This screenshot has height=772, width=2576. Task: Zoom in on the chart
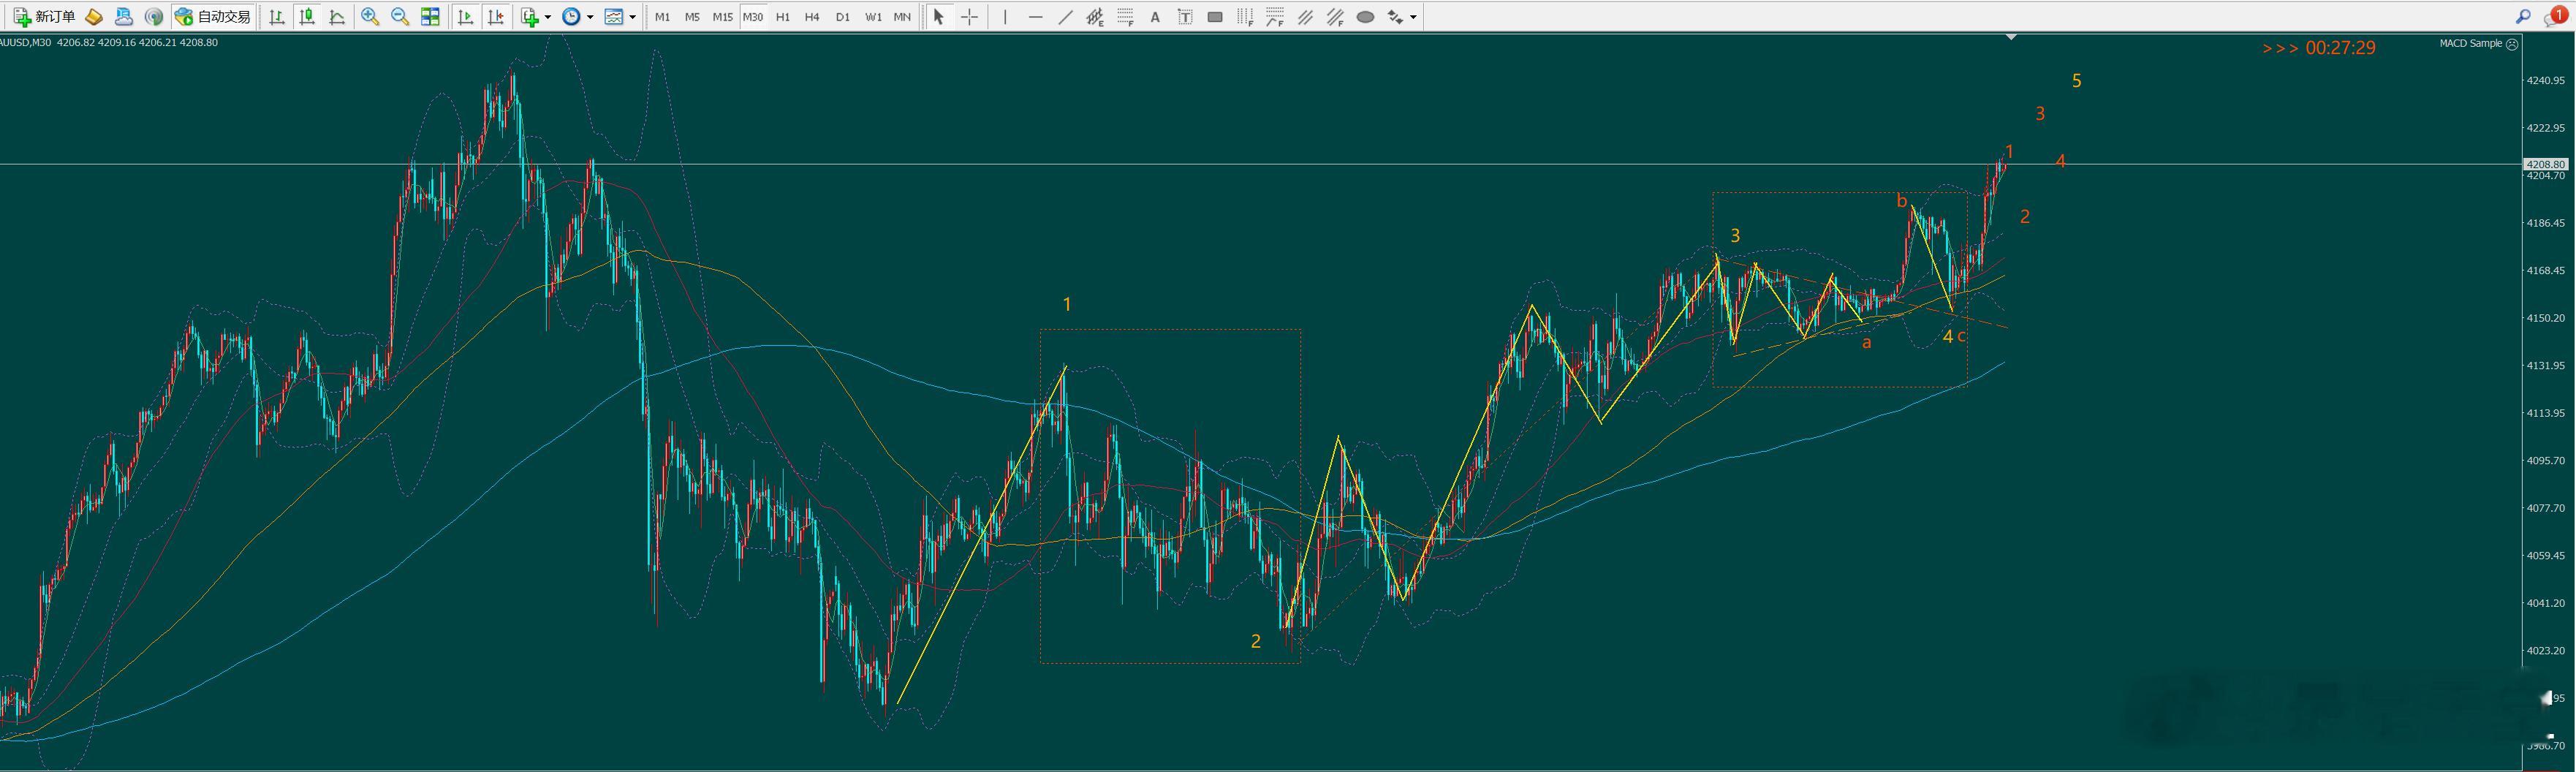point(370,17)
